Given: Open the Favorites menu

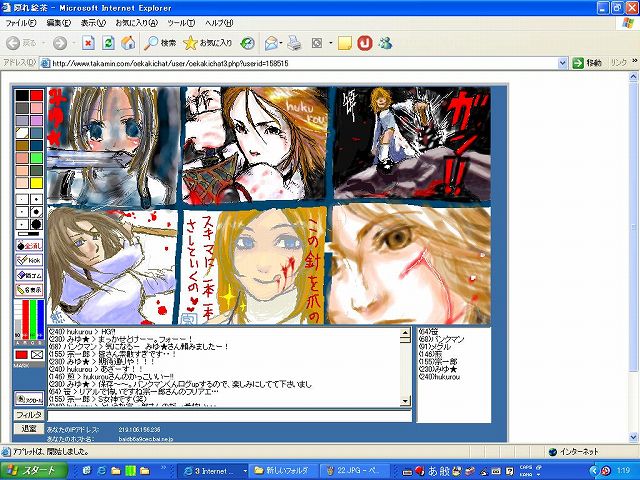Looking at the screenshot, I should pos(137,23).
